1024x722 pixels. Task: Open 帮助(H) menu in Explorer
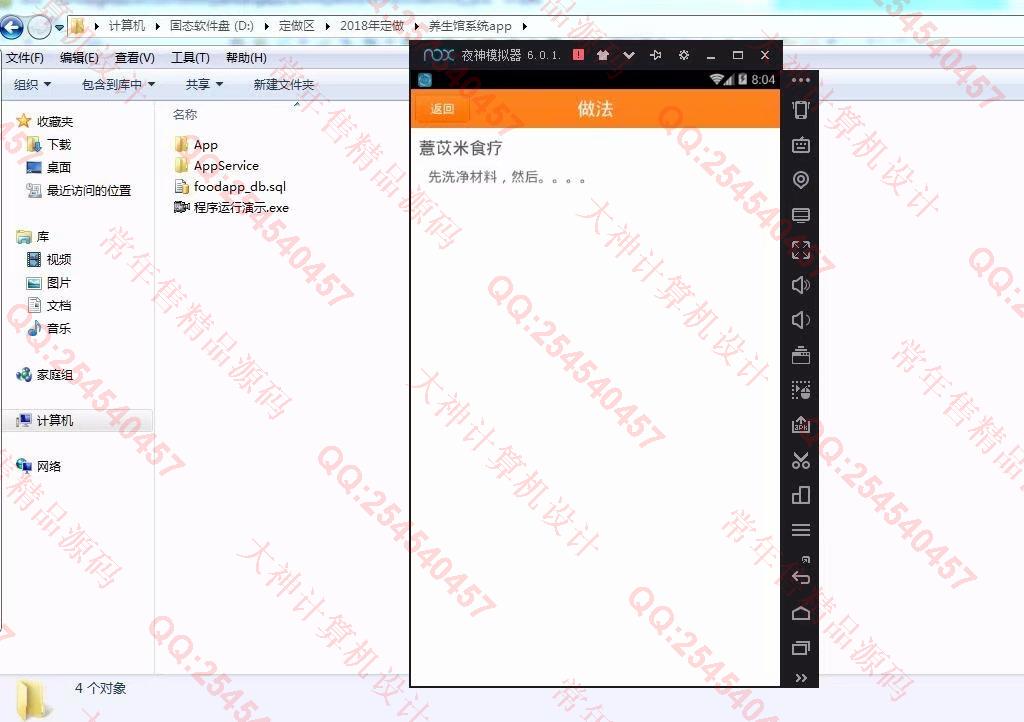pyautogui.click(x=246, y=57)
